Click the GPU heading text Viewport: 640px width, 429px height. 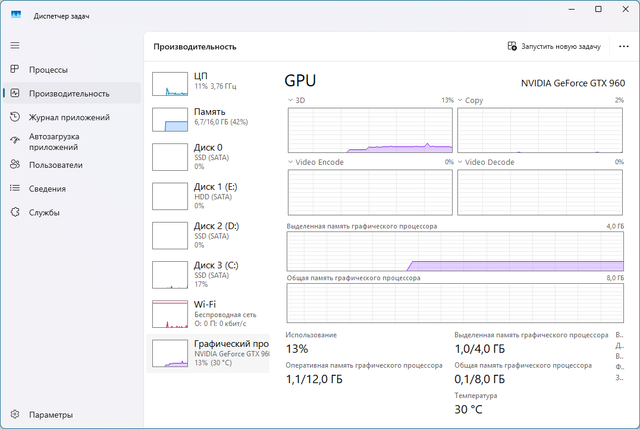(x=300, y=80)
